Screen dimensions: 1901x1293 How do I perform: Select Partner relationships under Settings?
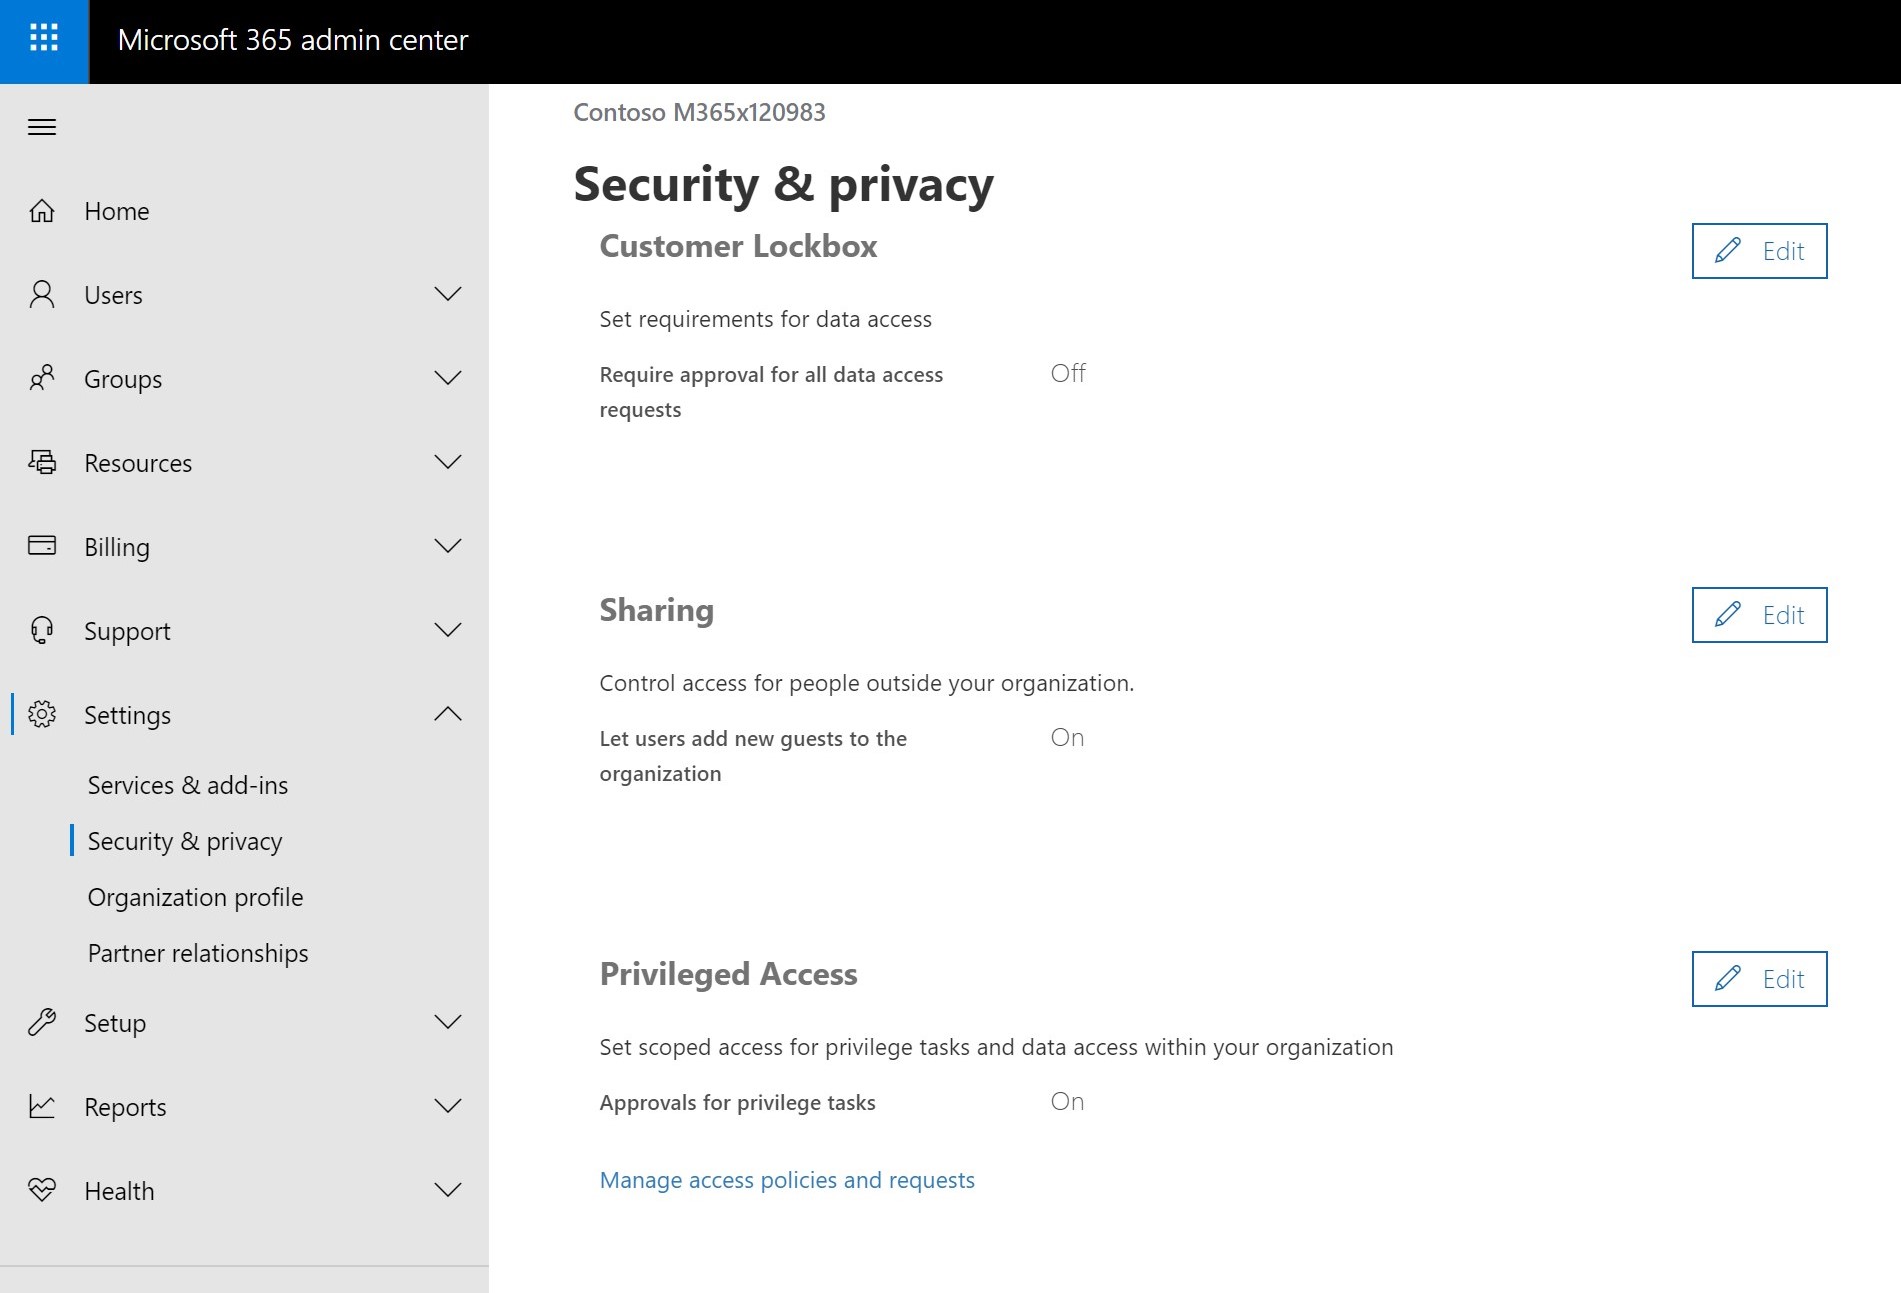coord(198,953)
